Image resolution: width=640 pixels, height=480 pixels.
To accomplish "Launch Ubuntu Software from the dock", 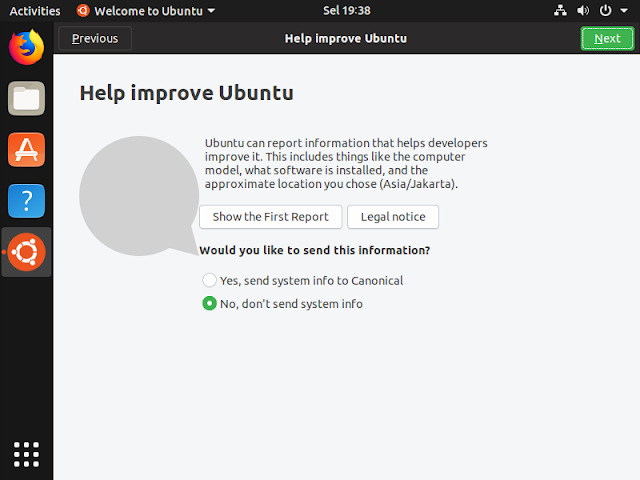I will click(x=27, y=150).
